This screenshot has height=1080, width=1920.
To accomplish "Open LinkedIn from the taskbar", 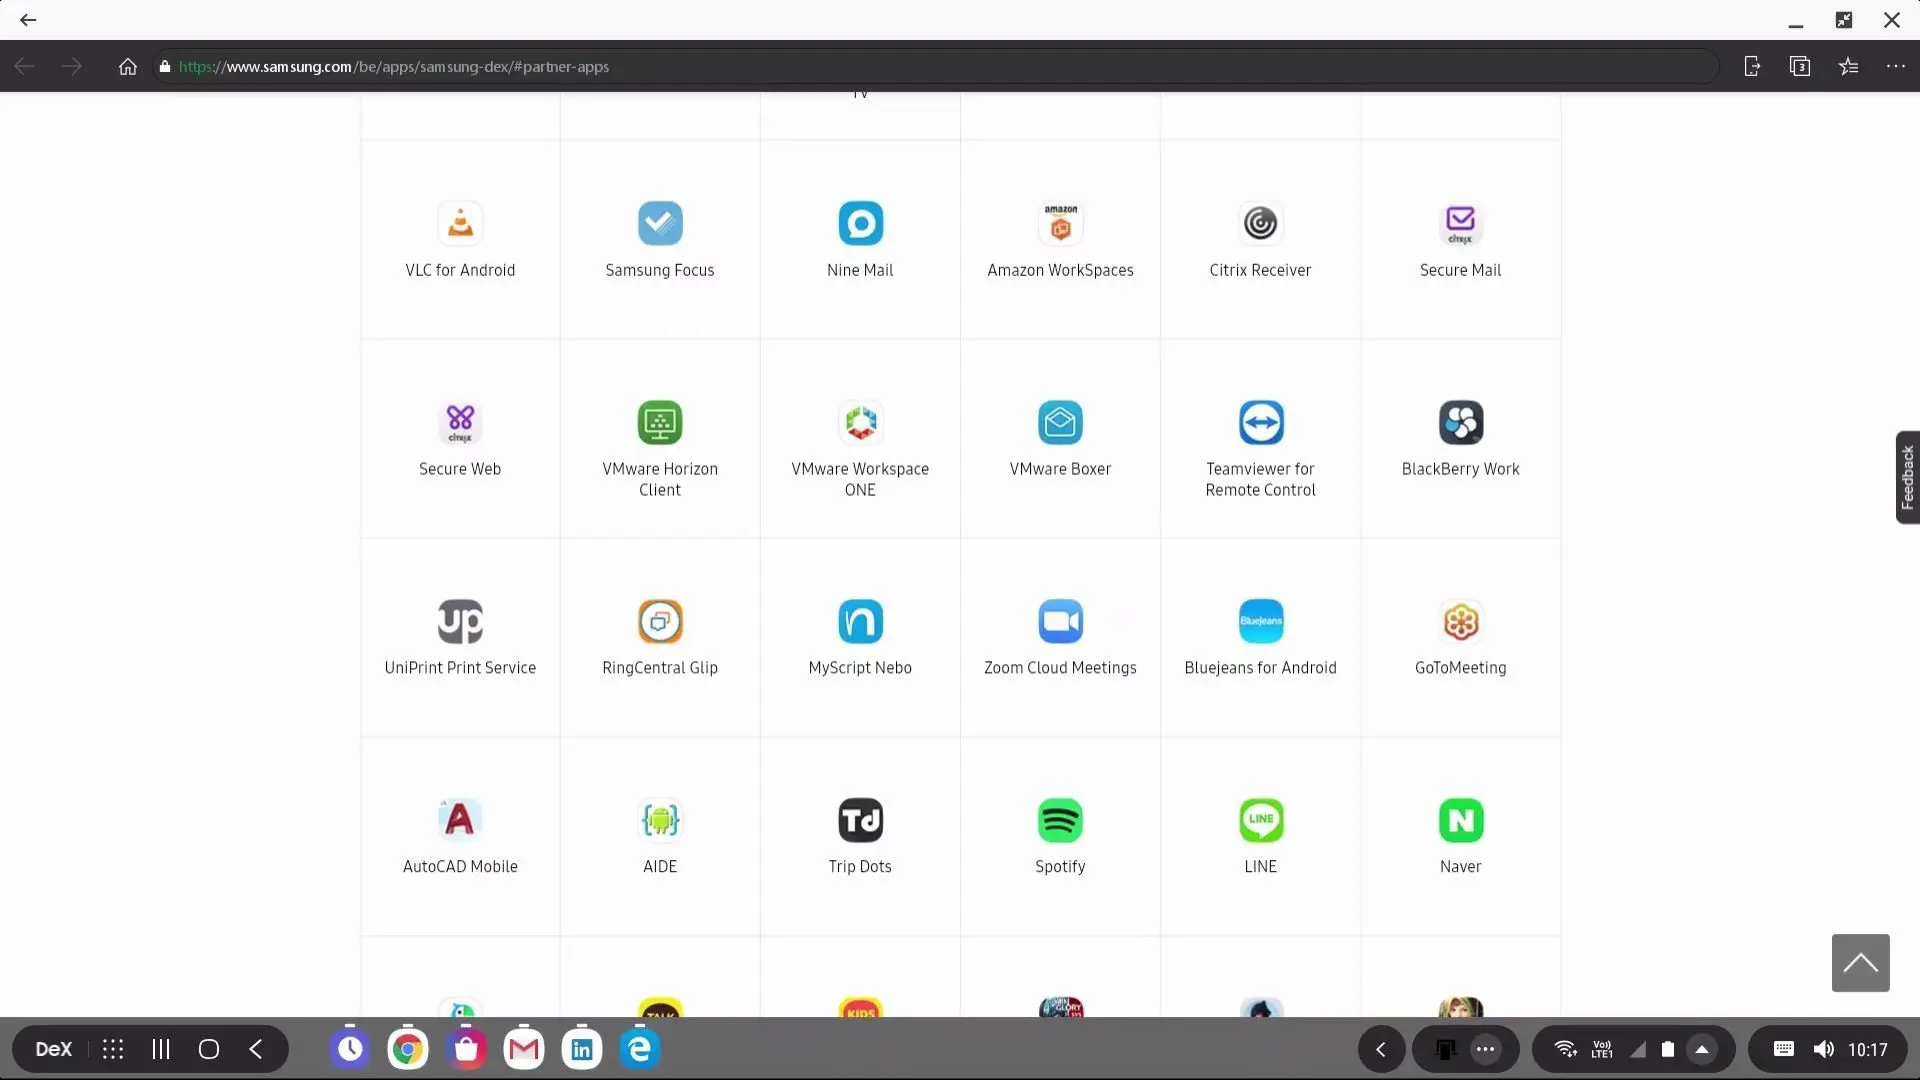I will click(582, 1049).
